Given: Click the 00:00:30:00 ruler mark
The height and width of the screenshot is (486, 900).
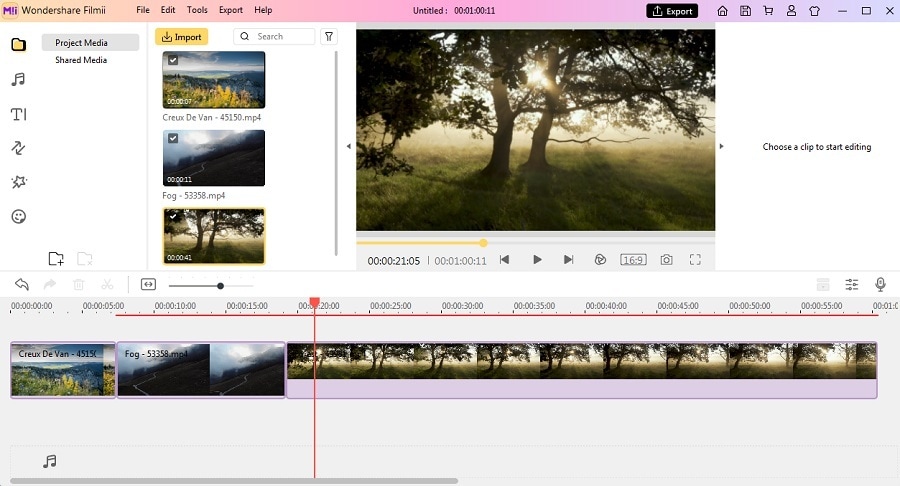Looking at the screenshot, I should coord(462,306).
